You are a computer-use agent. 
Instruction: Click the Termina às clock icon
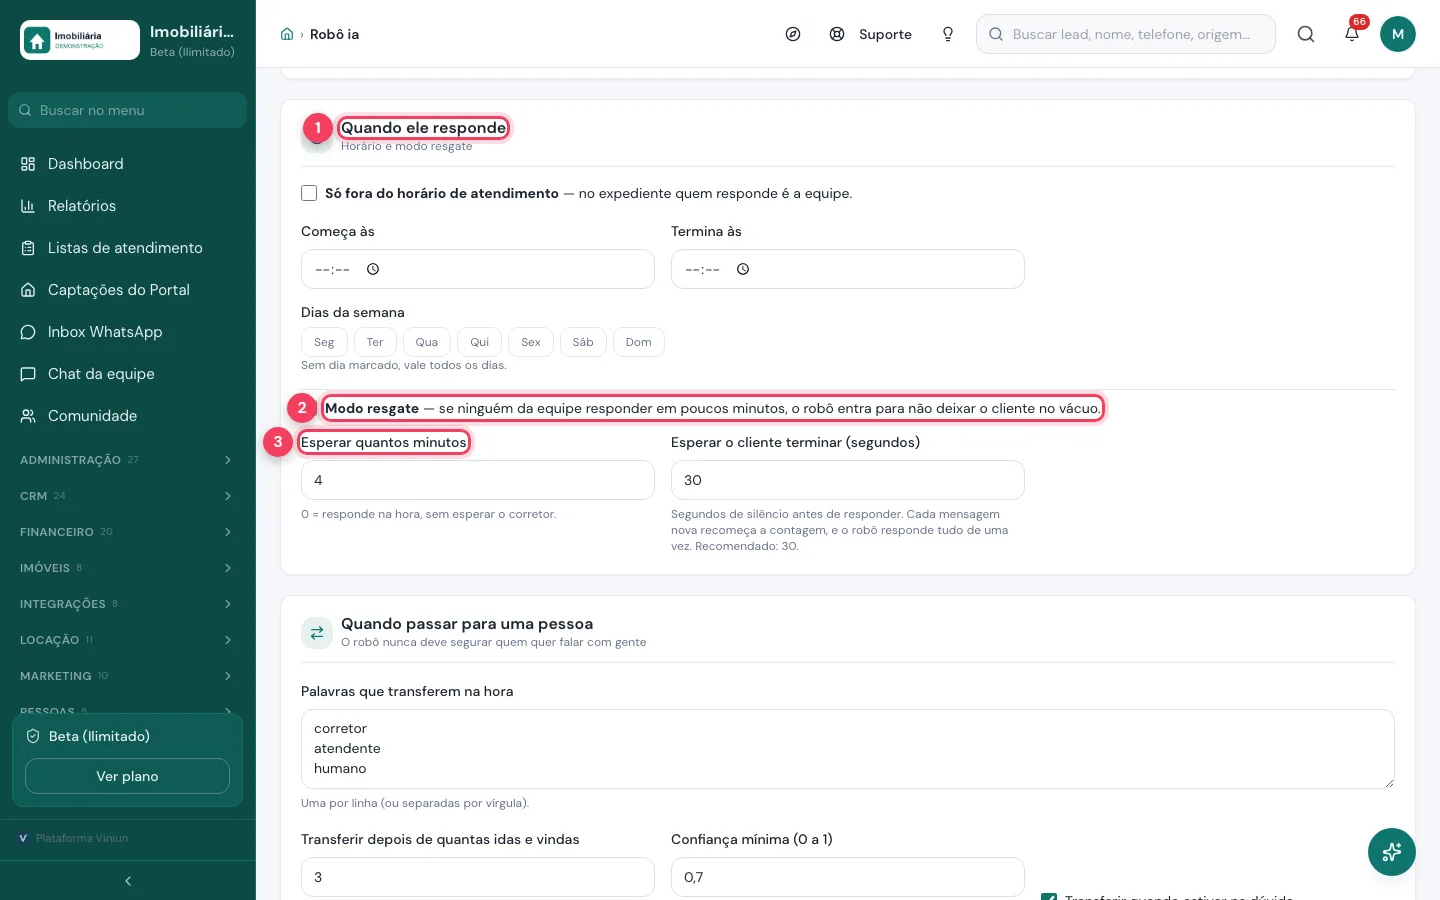click(743, 269)
